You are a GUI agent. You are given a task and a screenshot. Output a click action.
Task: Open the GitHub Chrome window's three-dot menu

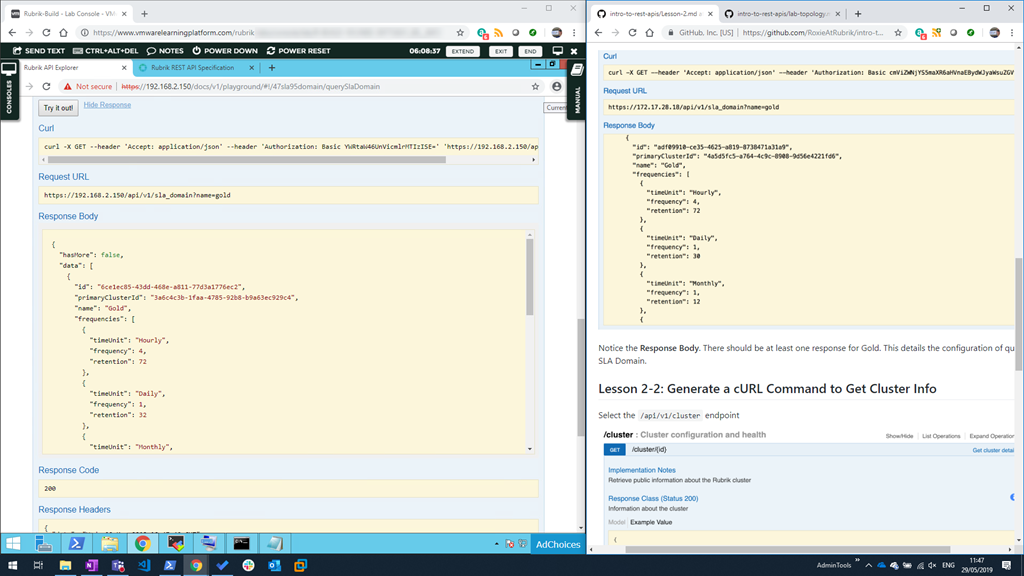pos(1012,33)
